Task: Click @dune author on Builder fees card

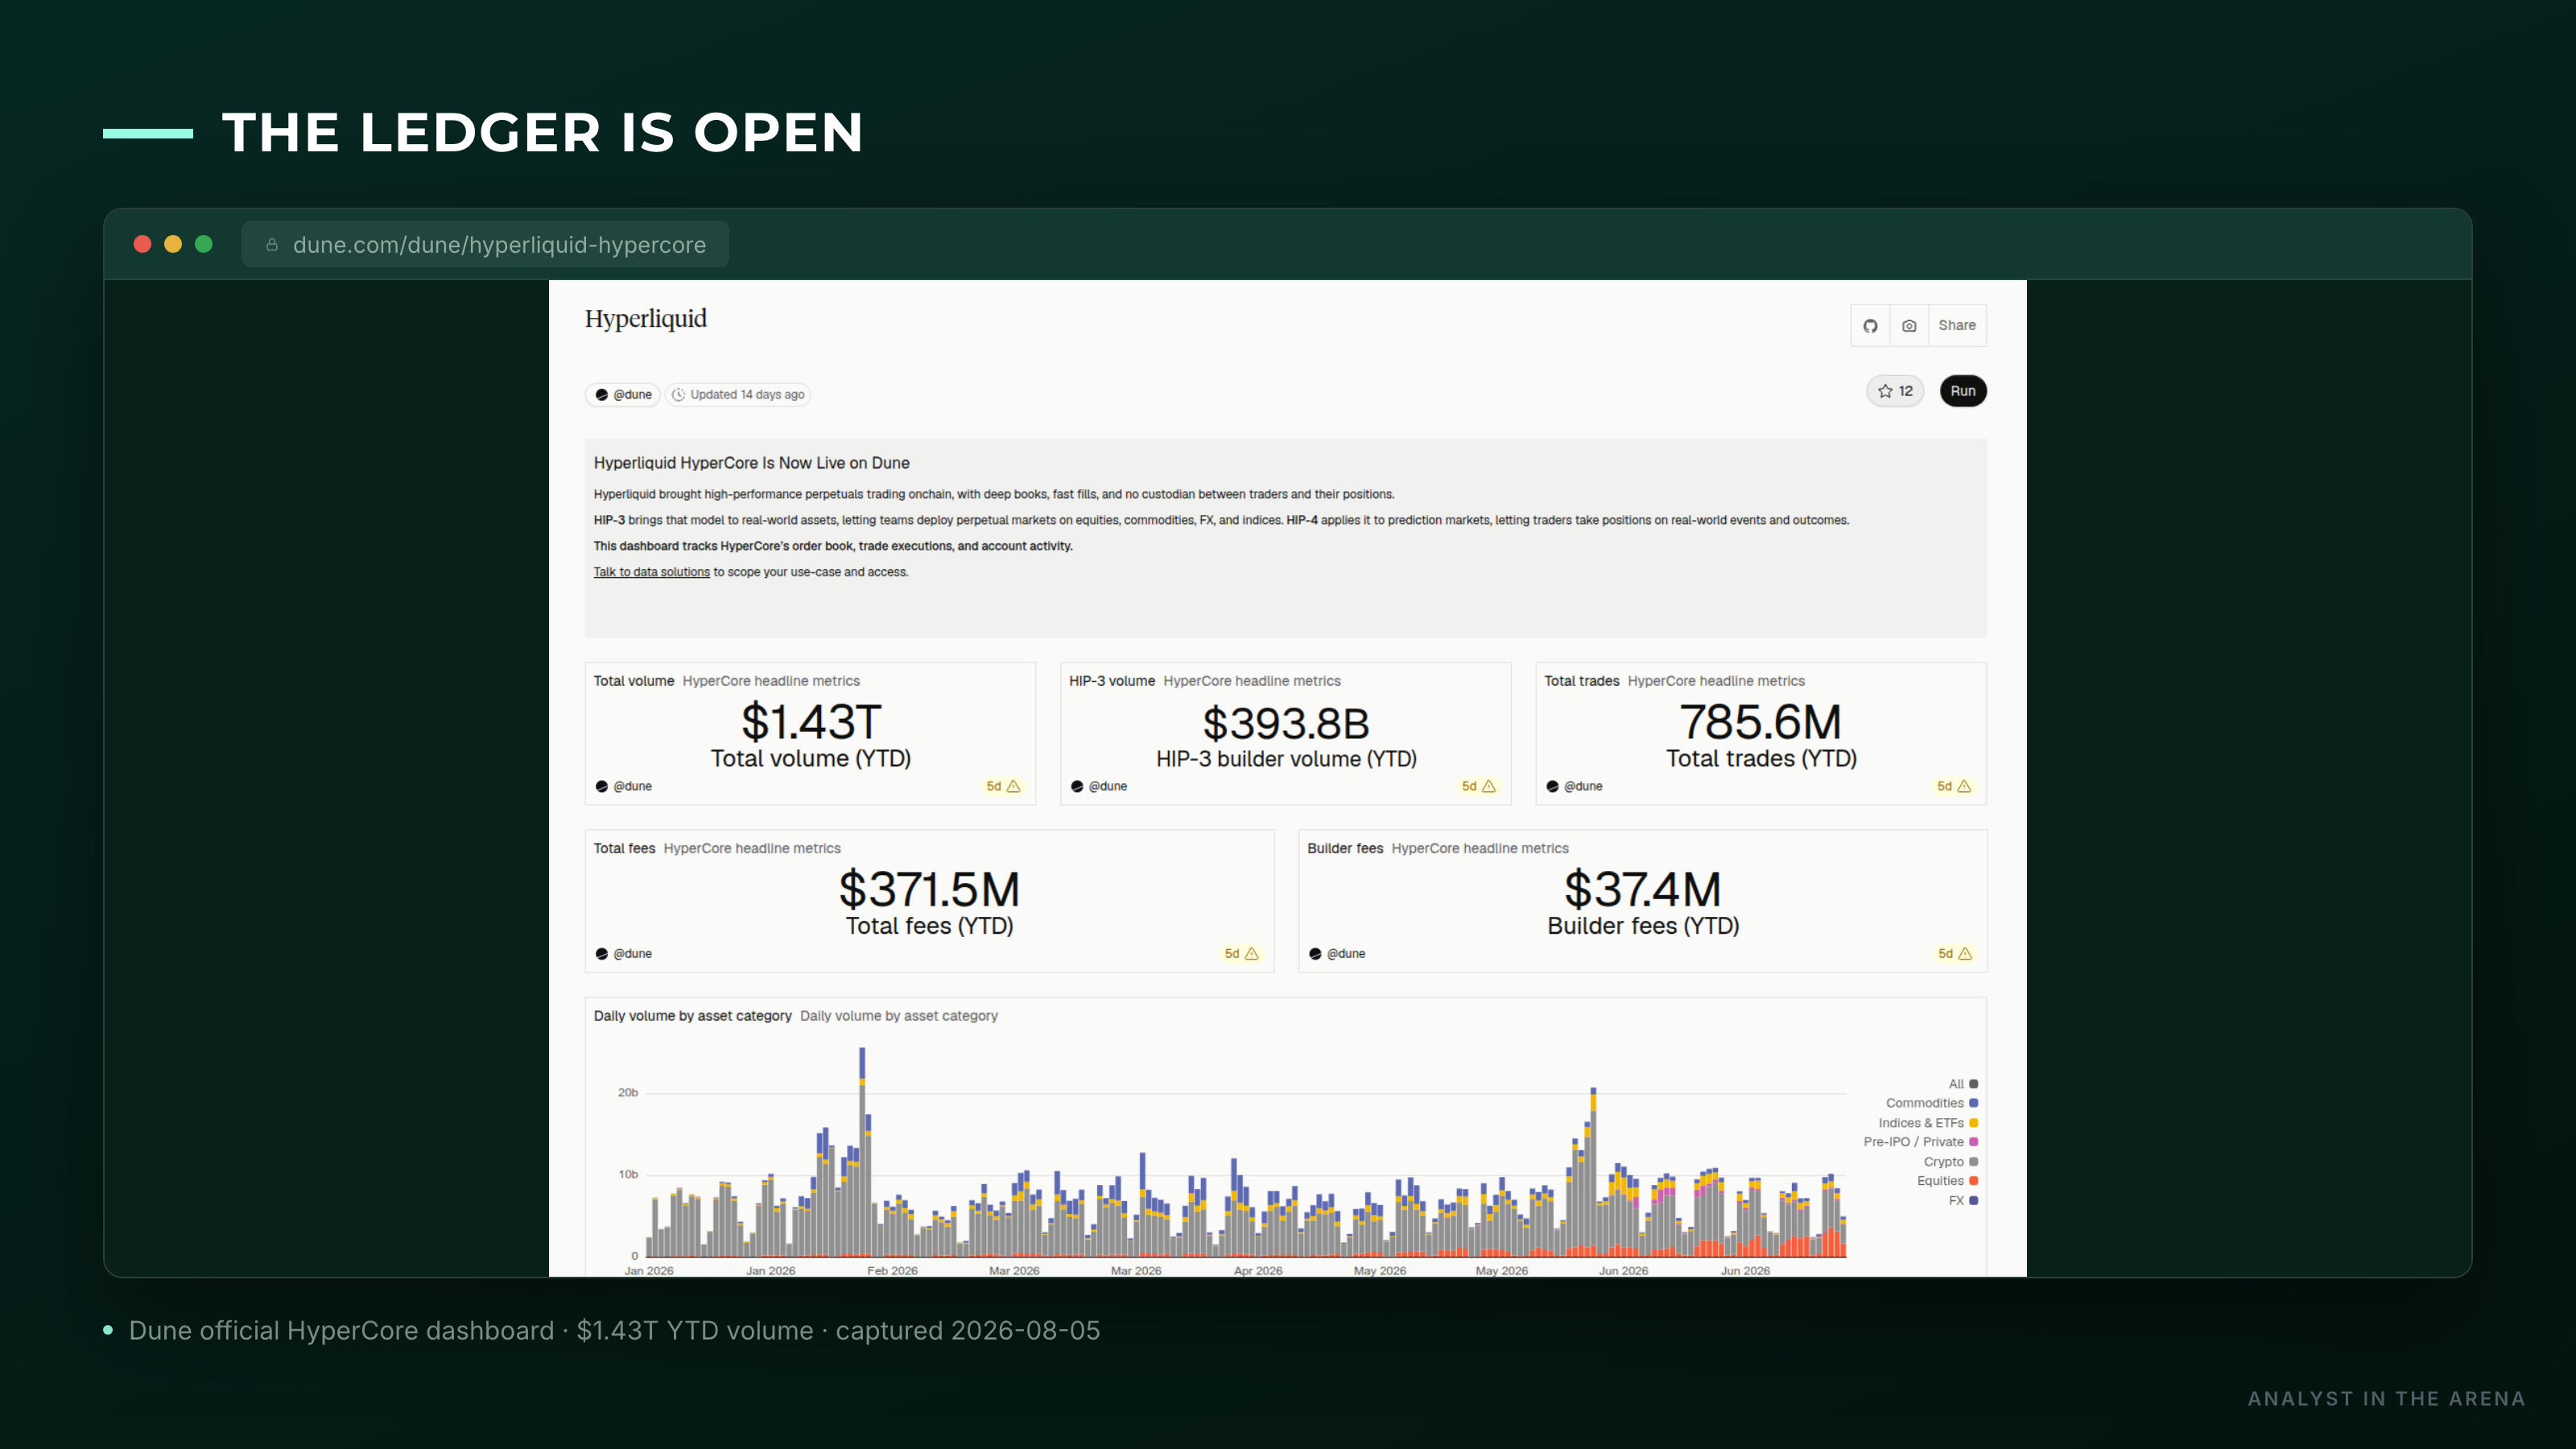Action: pyautogui.click(x=1337, y=954)
